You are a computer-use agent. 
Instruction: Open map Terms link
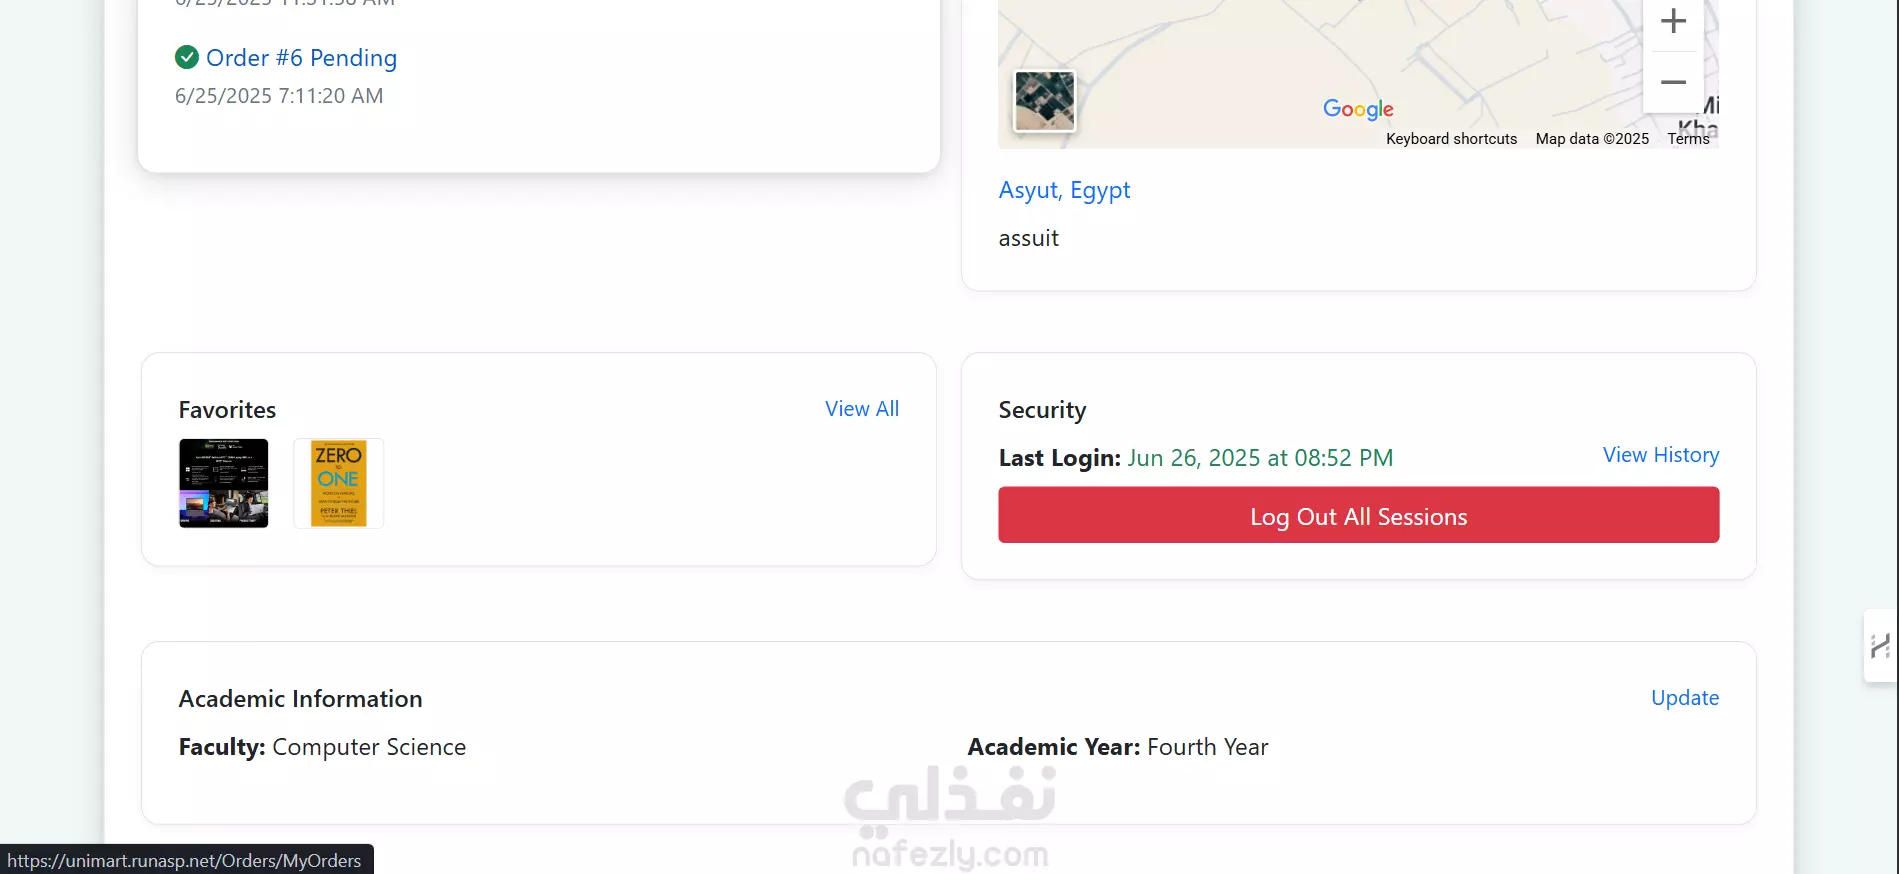click(1688, 139)
